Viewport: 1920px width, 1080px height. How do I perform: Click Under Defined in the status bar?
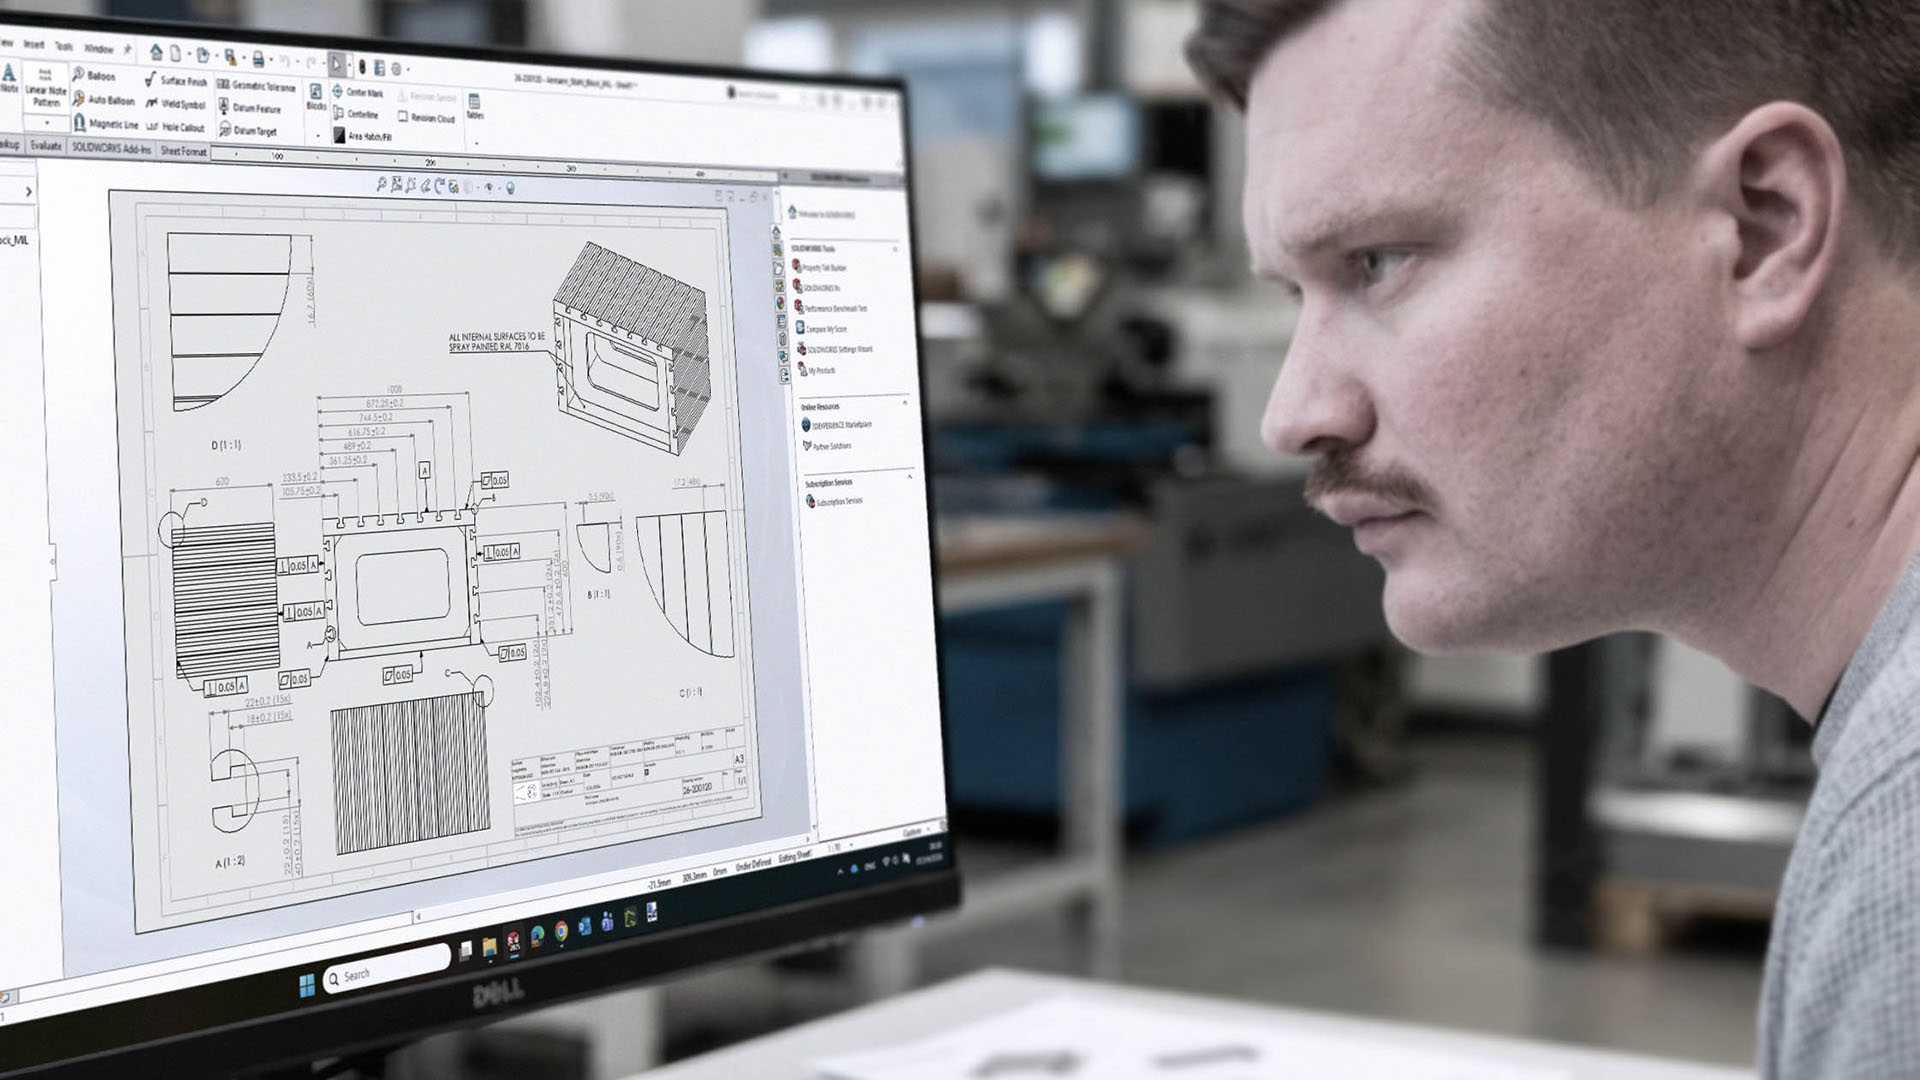753,865
